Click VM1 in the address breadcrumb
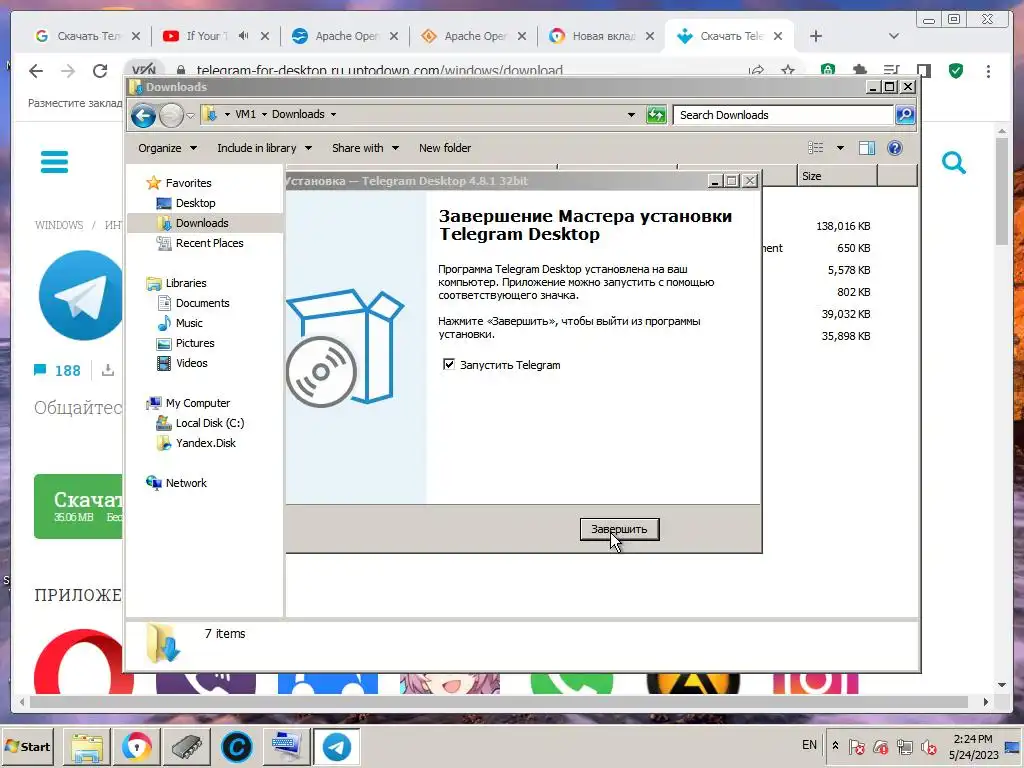Image resolution: width=1024 pixels, height=768 pixels. pos(246,114)
